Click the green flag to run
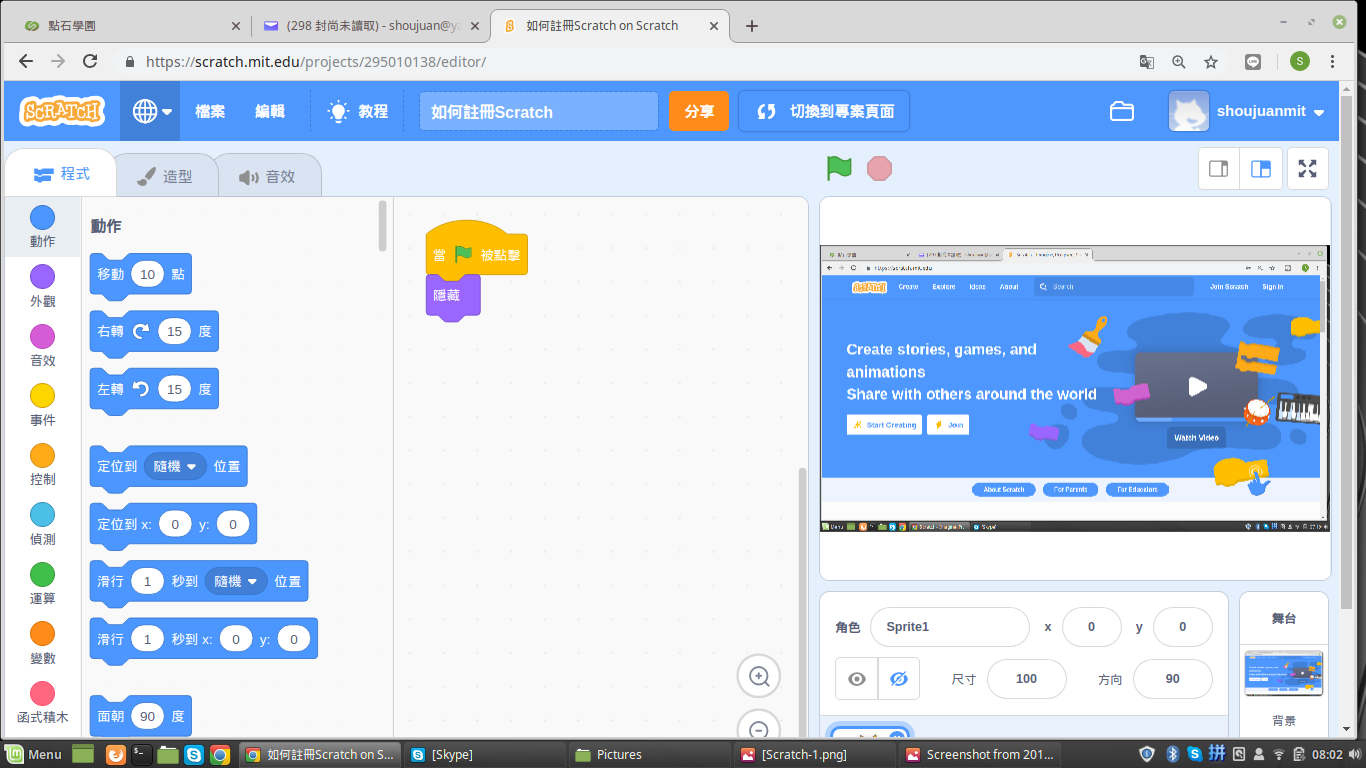The height and width of the screenshot is (768, 1366). [x=839, y=168]
